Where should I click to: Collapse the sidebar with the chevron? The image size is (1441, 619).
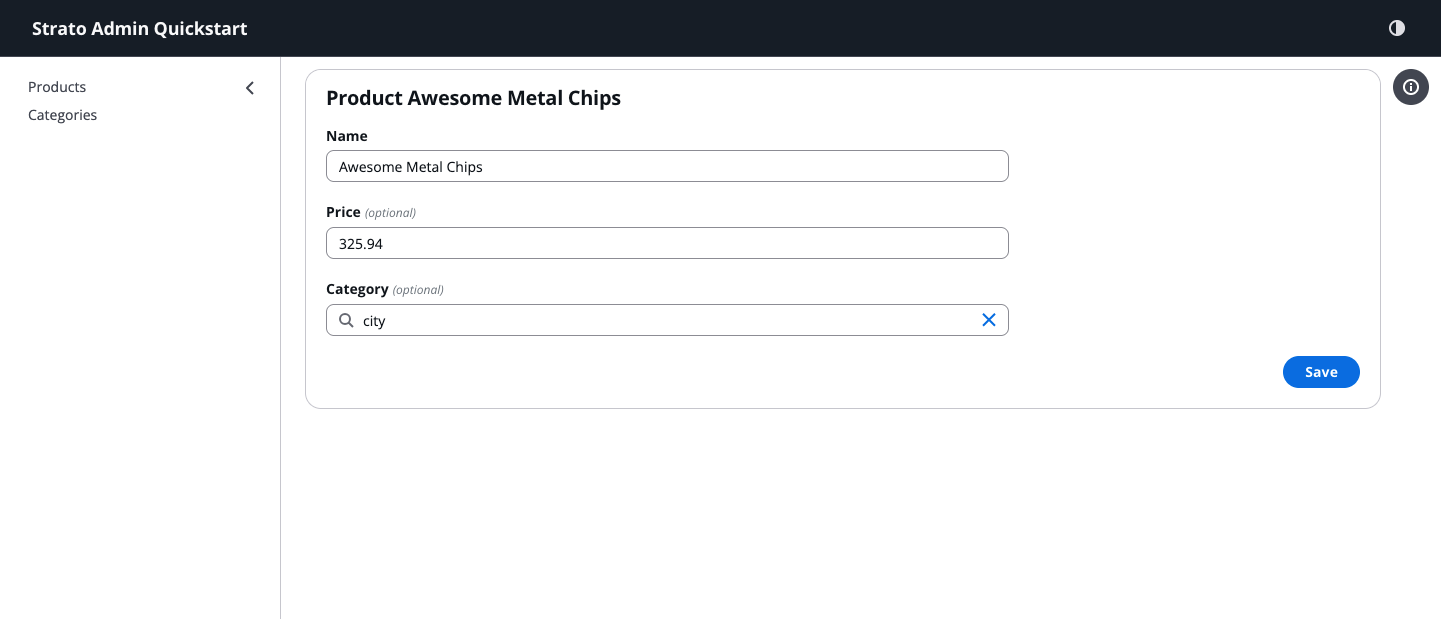click(250, 88)
